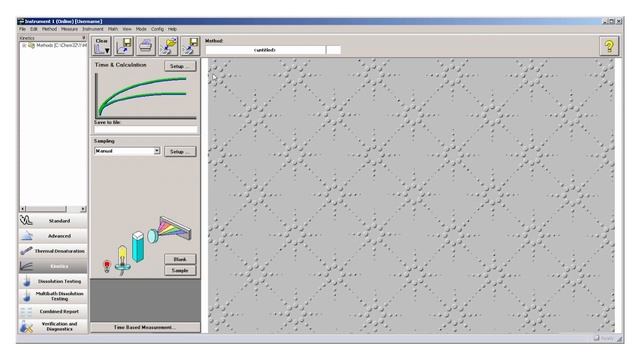
Task: Click the Sample button
Action: [180, 271]
